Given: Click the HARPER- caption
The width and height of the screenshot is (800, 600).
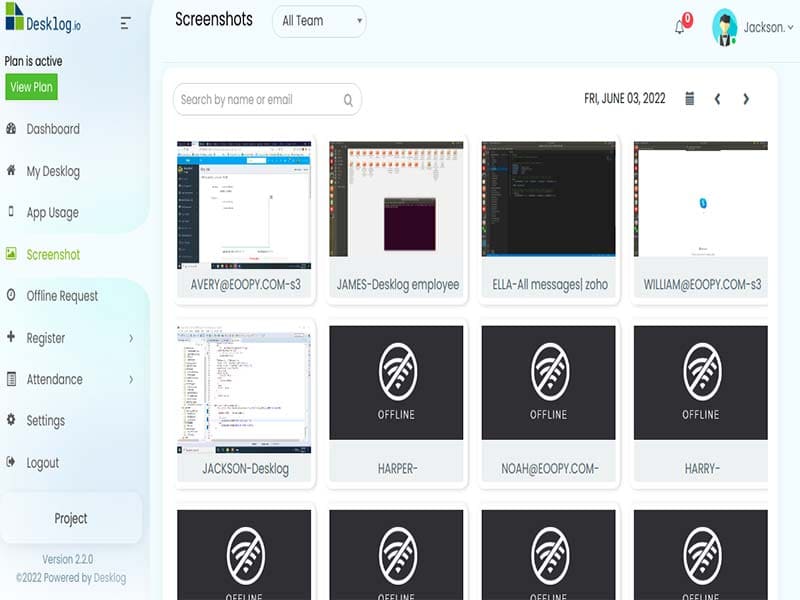Looking at the screenshot, I should pyautogui.click(x=397, y=468).
